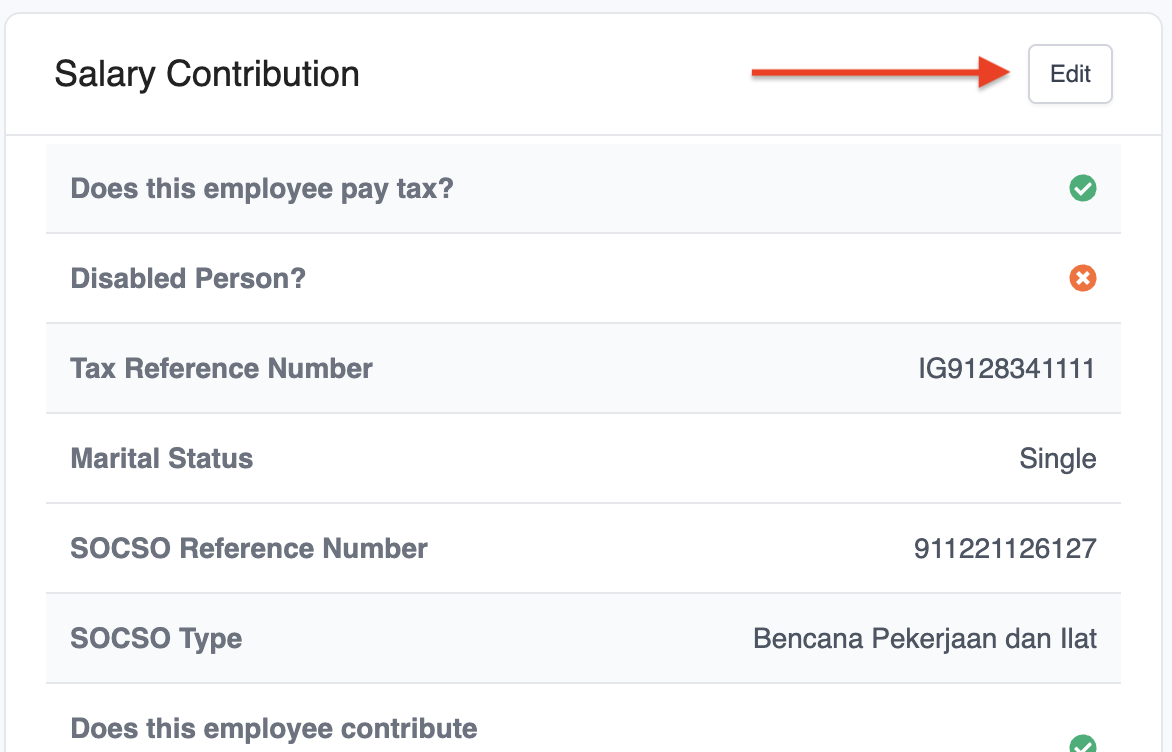The image size is (1172, 752).
Task: Select tax reference value IG9128341111
Action: [1007, 368]
